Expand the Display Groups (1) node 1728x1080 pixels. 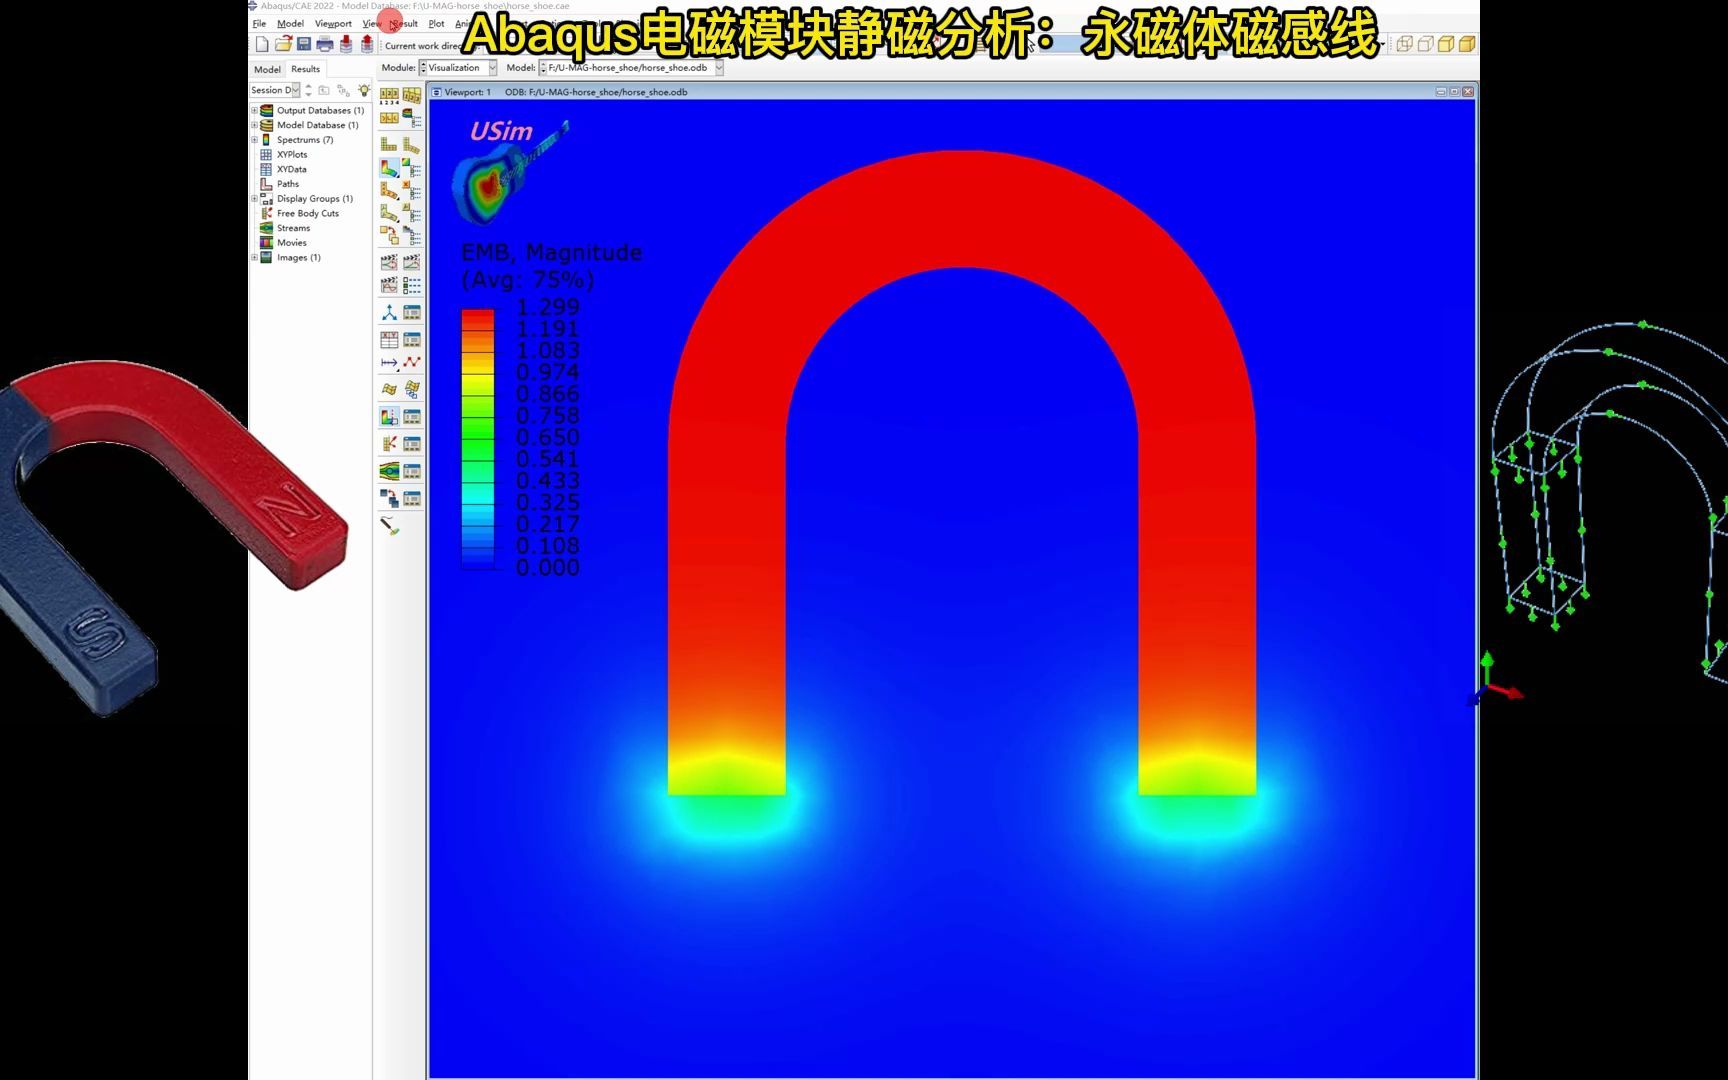point(254,198)
